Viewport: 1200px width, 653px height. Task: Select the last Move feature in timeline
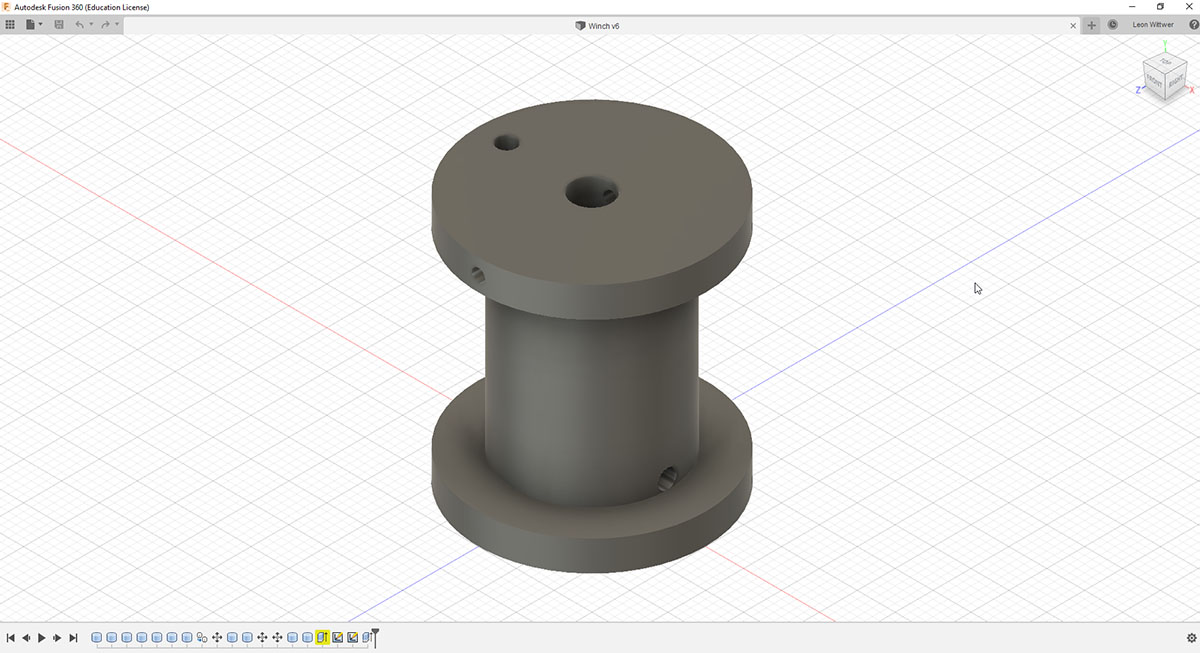(277, 638)
